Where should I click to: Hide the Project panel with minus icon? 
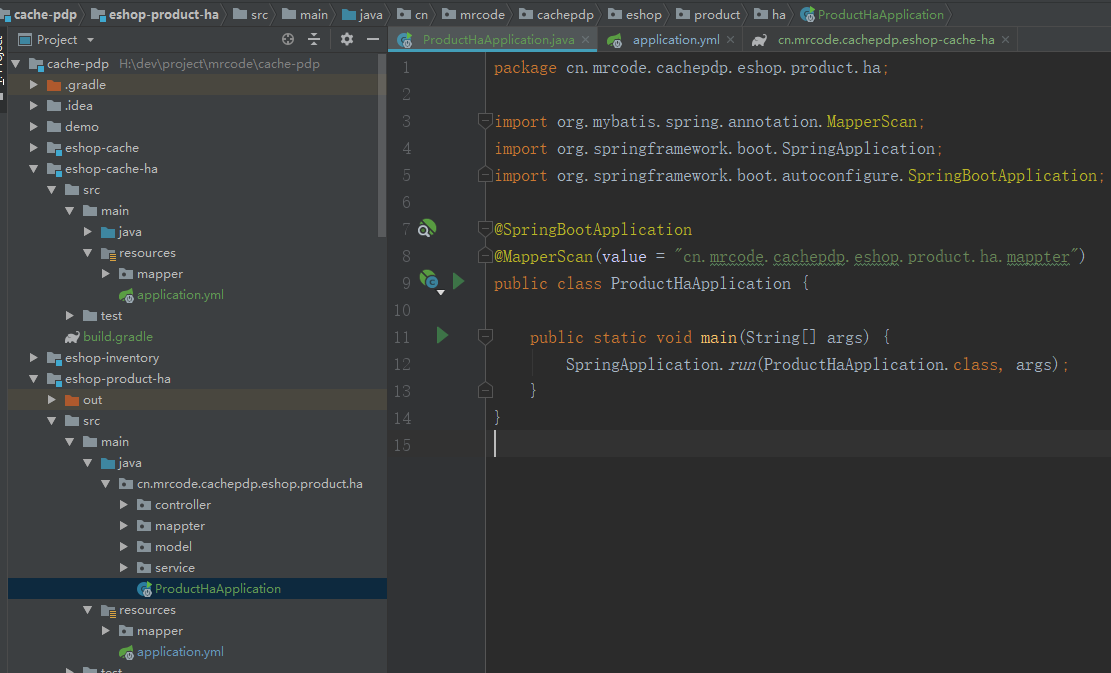372,39
